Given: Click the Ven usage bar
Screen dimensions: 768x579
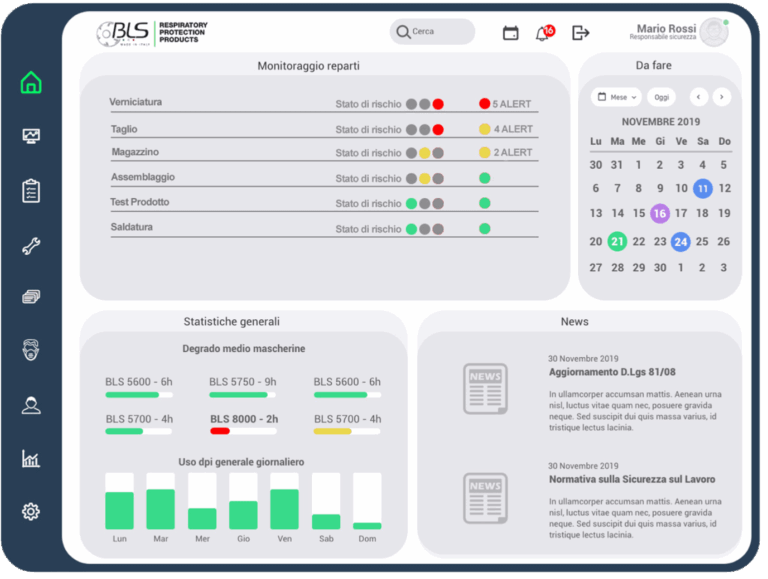Looking at the screenshot, I should pos(284,501).
